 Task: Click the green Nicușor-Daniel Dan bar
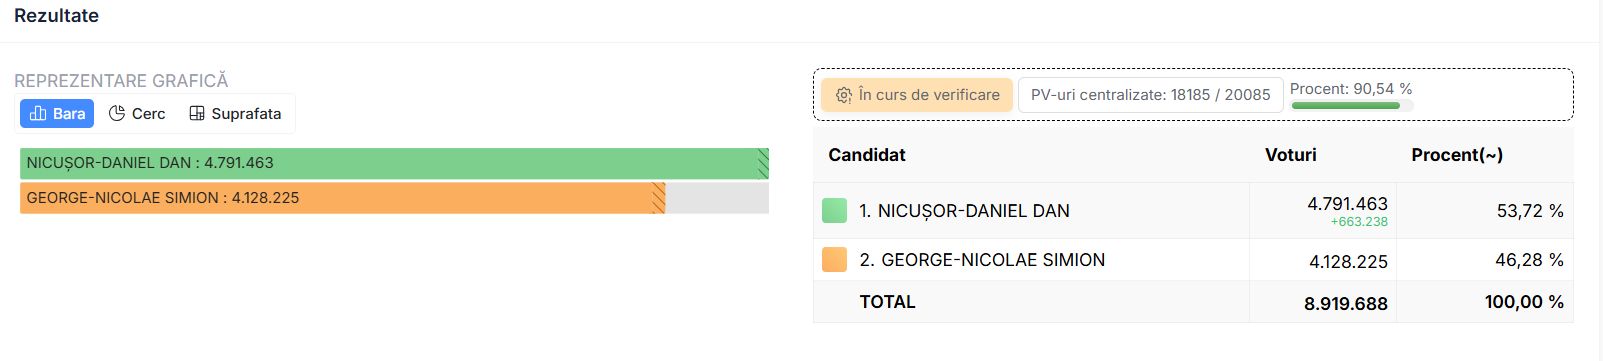[x=394, y=163]
